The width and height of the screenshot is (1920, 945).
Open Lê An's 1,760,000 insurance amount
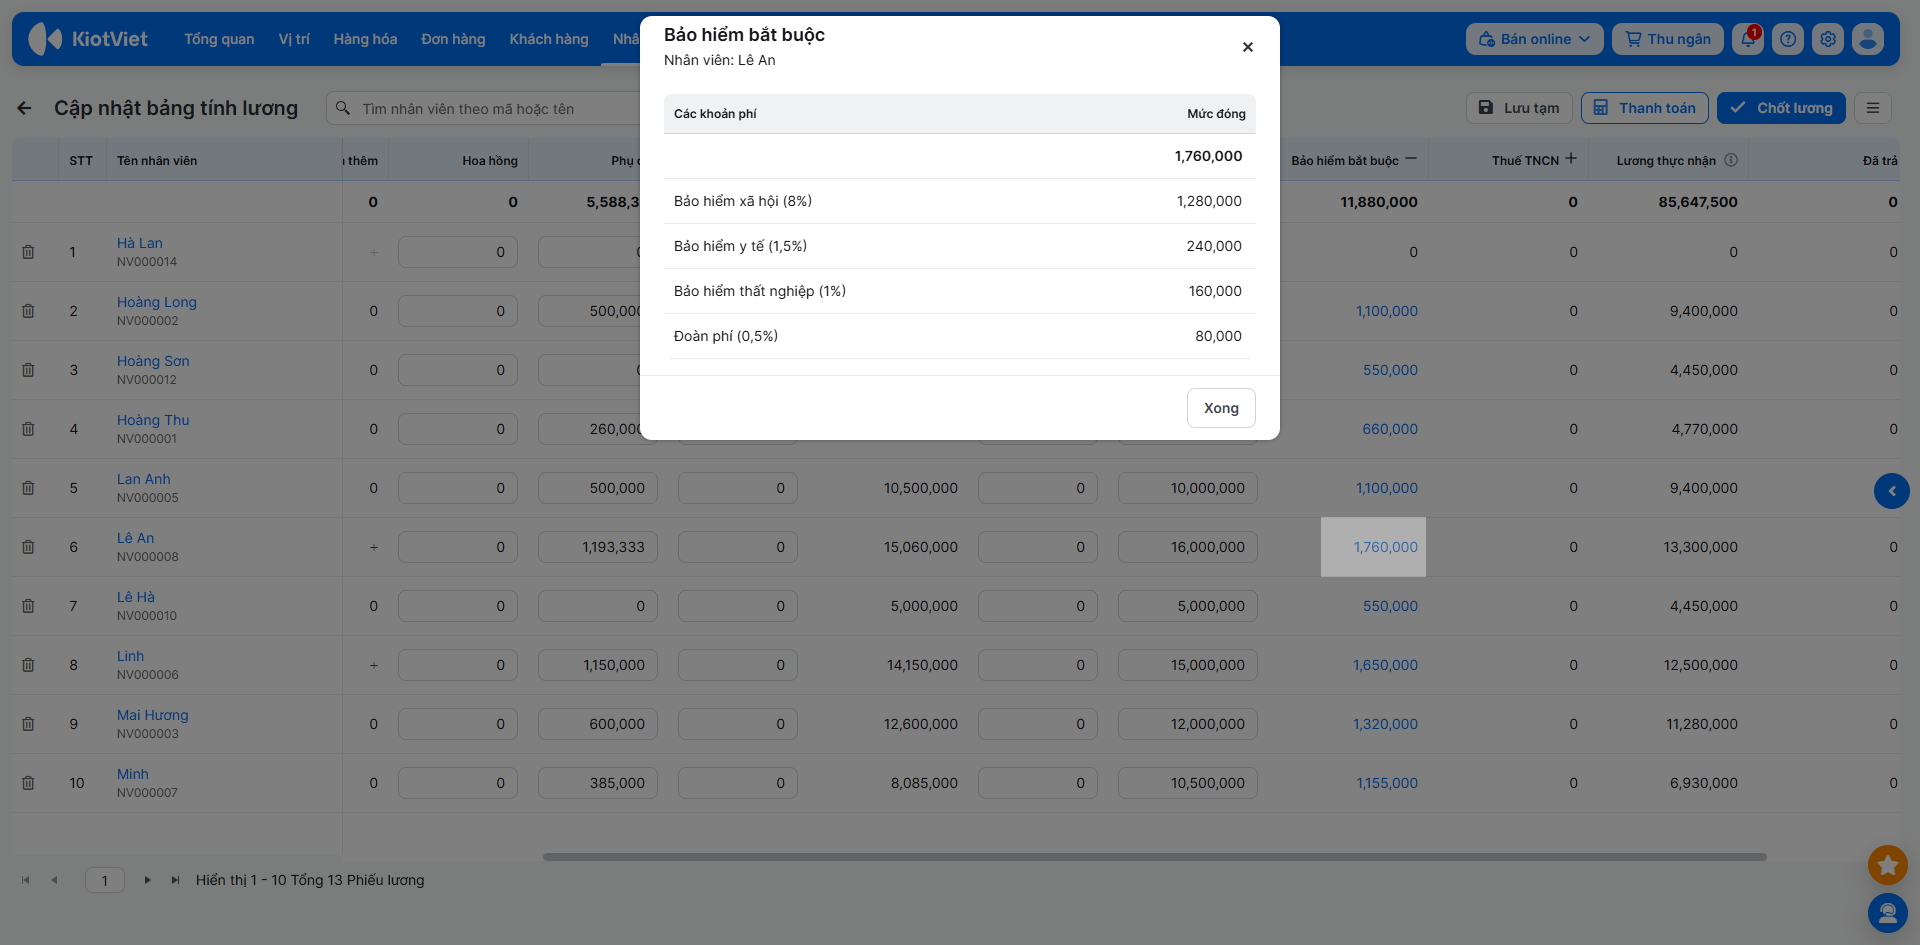coord(1385,547)
